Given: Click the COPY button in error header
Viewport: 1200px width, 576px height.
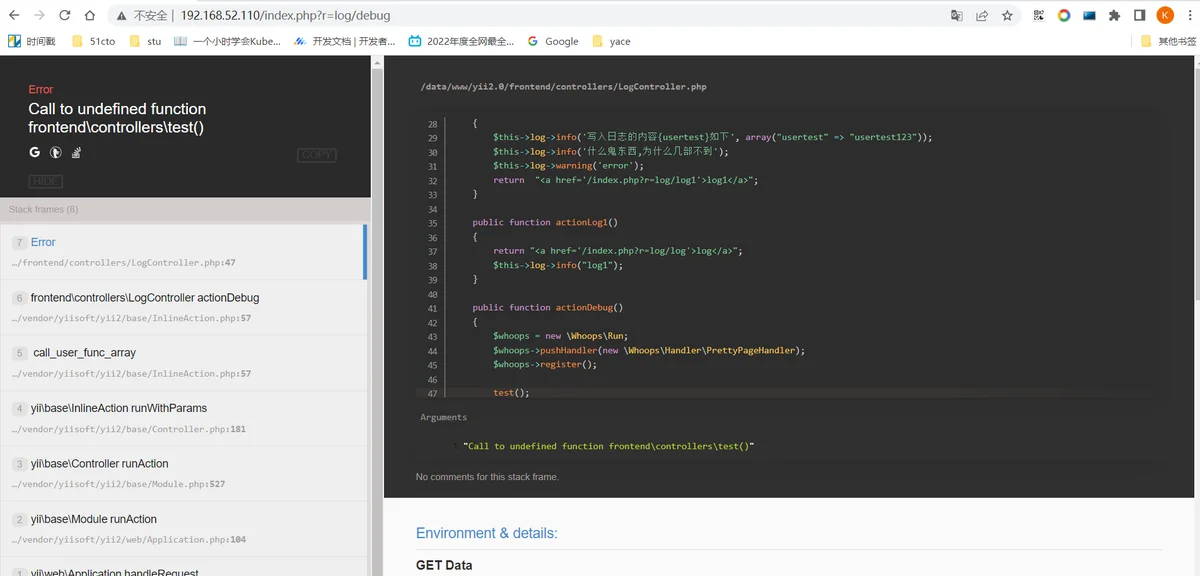Looking at the screenshot, I should tap(317, 155).
